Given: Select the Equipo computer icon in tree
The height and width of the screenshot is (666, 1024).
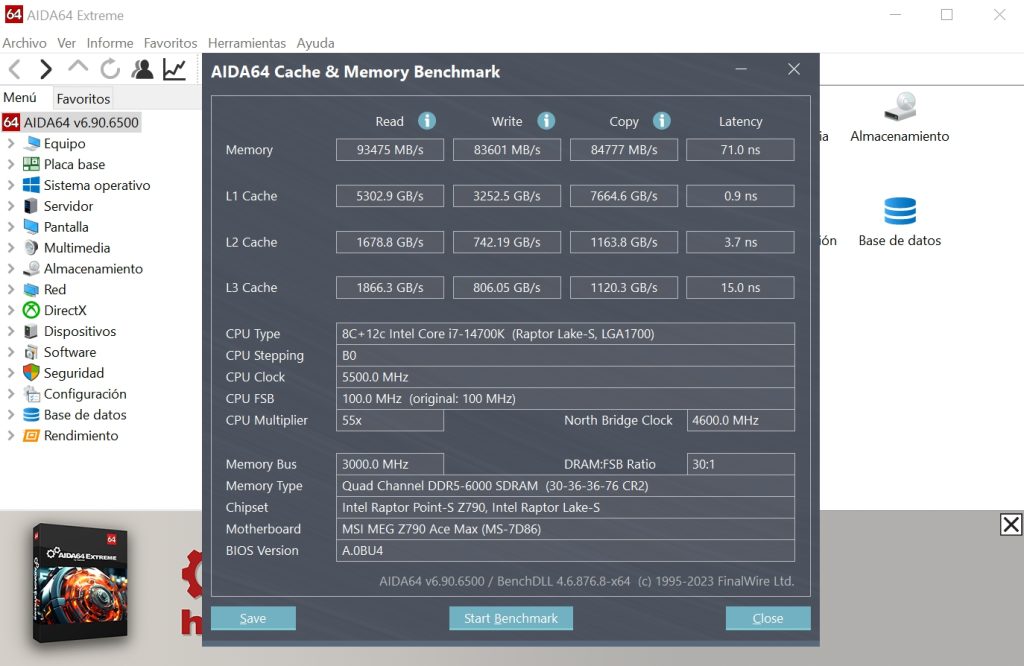Looking at the screenshot, I should coord(31,143).
